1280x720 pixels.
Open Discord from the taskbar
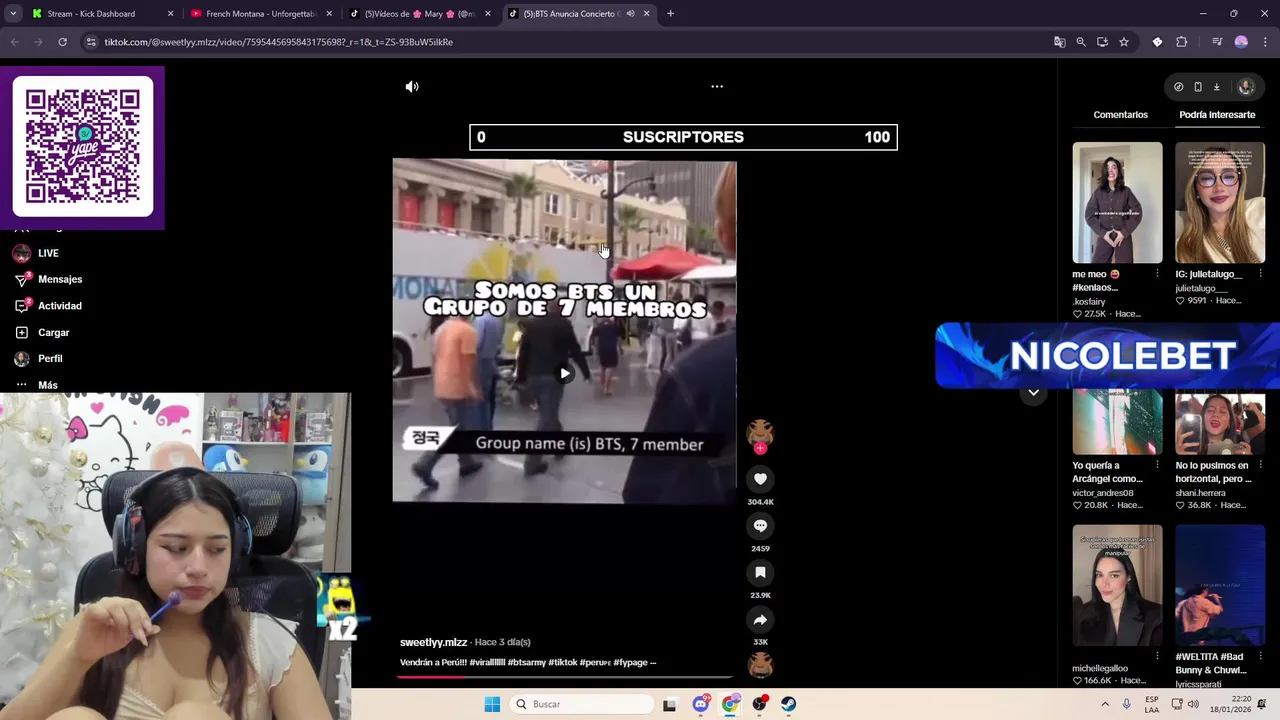coord(700,704)
